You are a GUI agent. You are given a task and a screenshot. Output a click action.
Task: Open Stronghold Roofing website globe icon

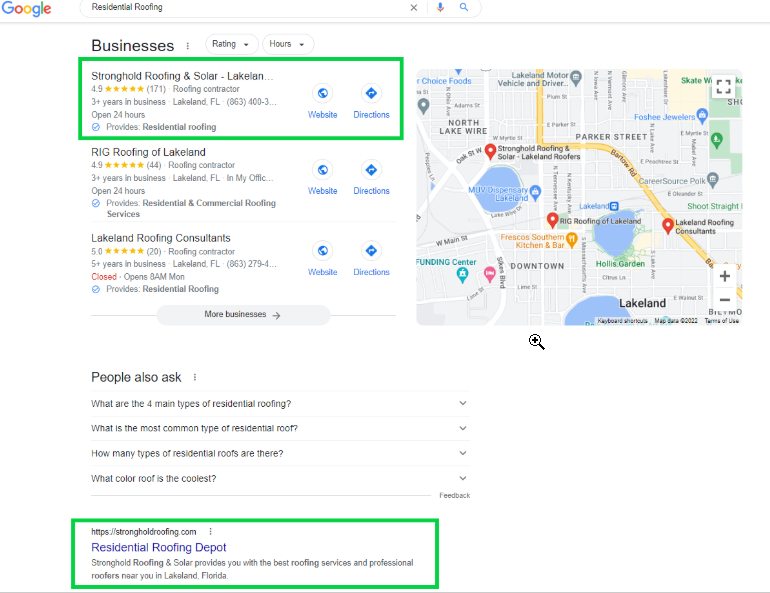(x=322, y=93)
